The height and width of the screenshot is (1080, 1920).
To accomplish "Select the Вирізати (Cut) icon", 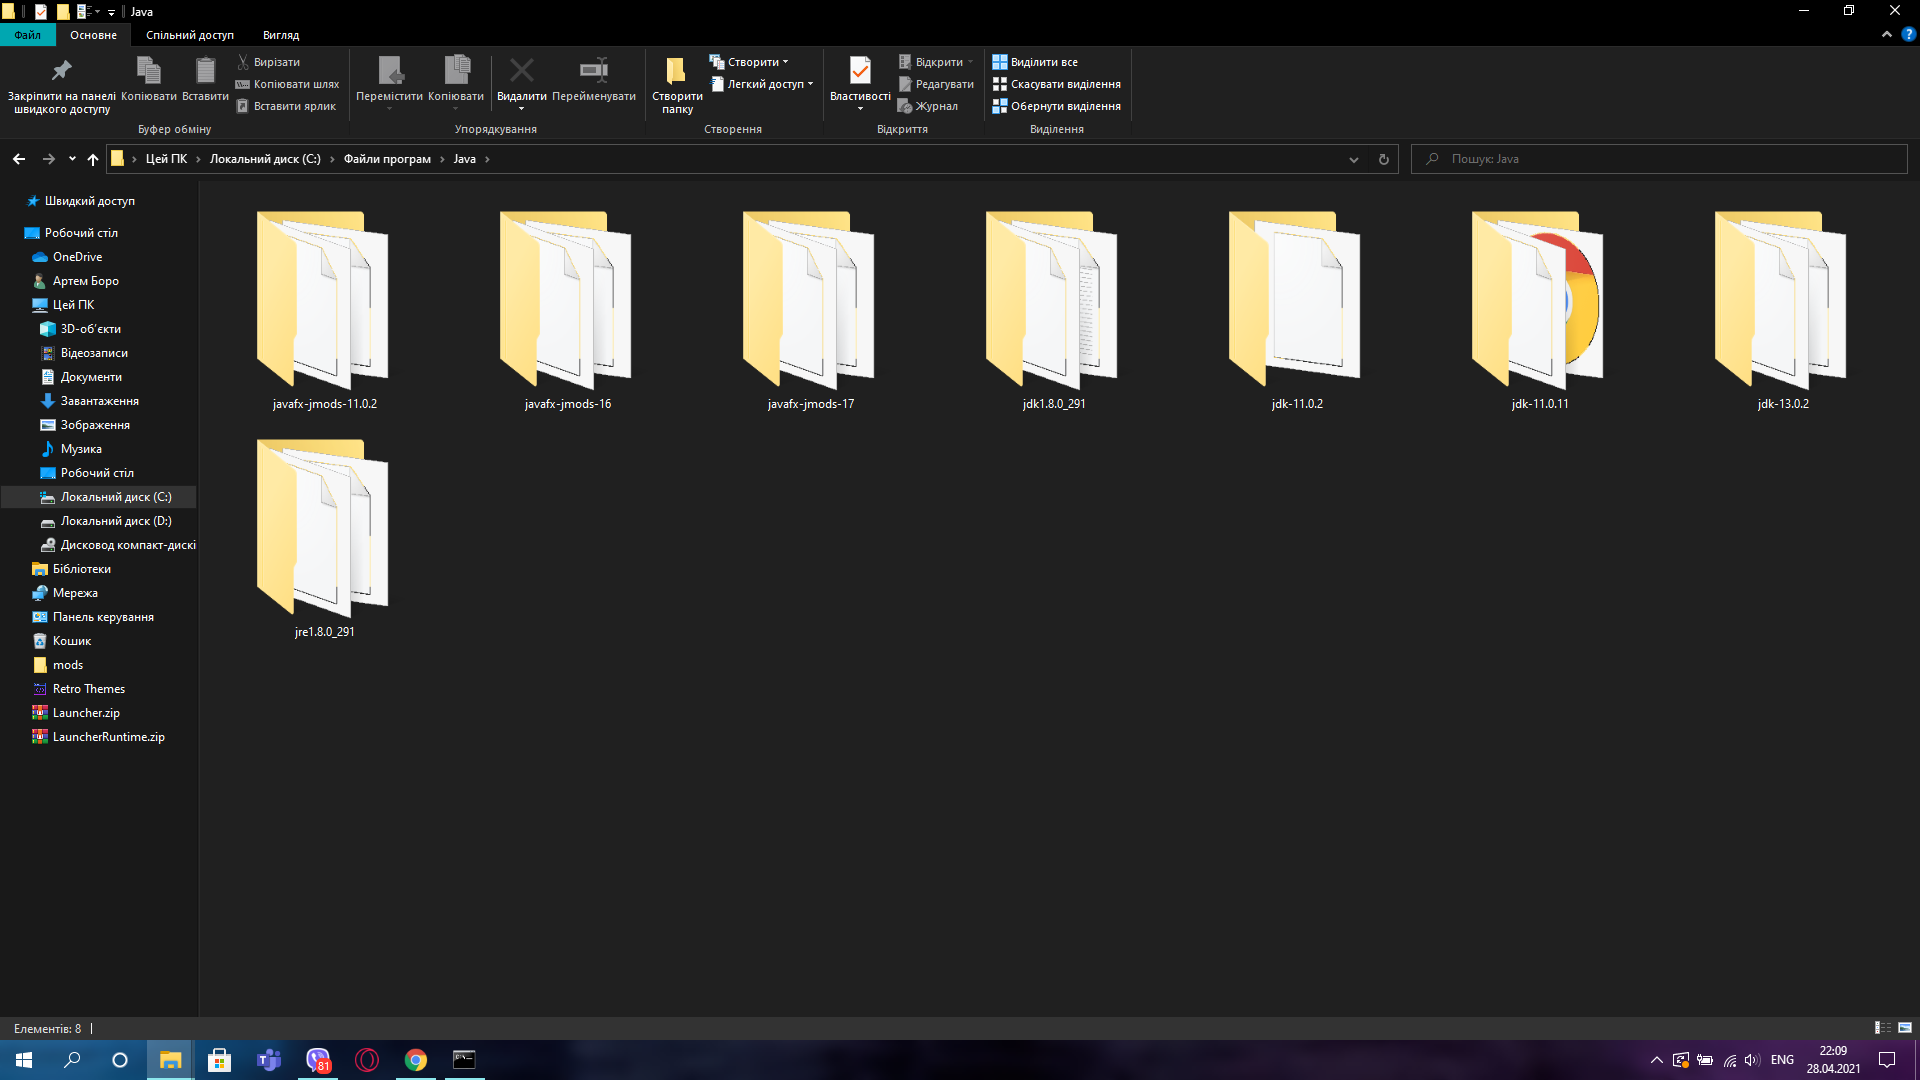I will [x=243, y=61].
